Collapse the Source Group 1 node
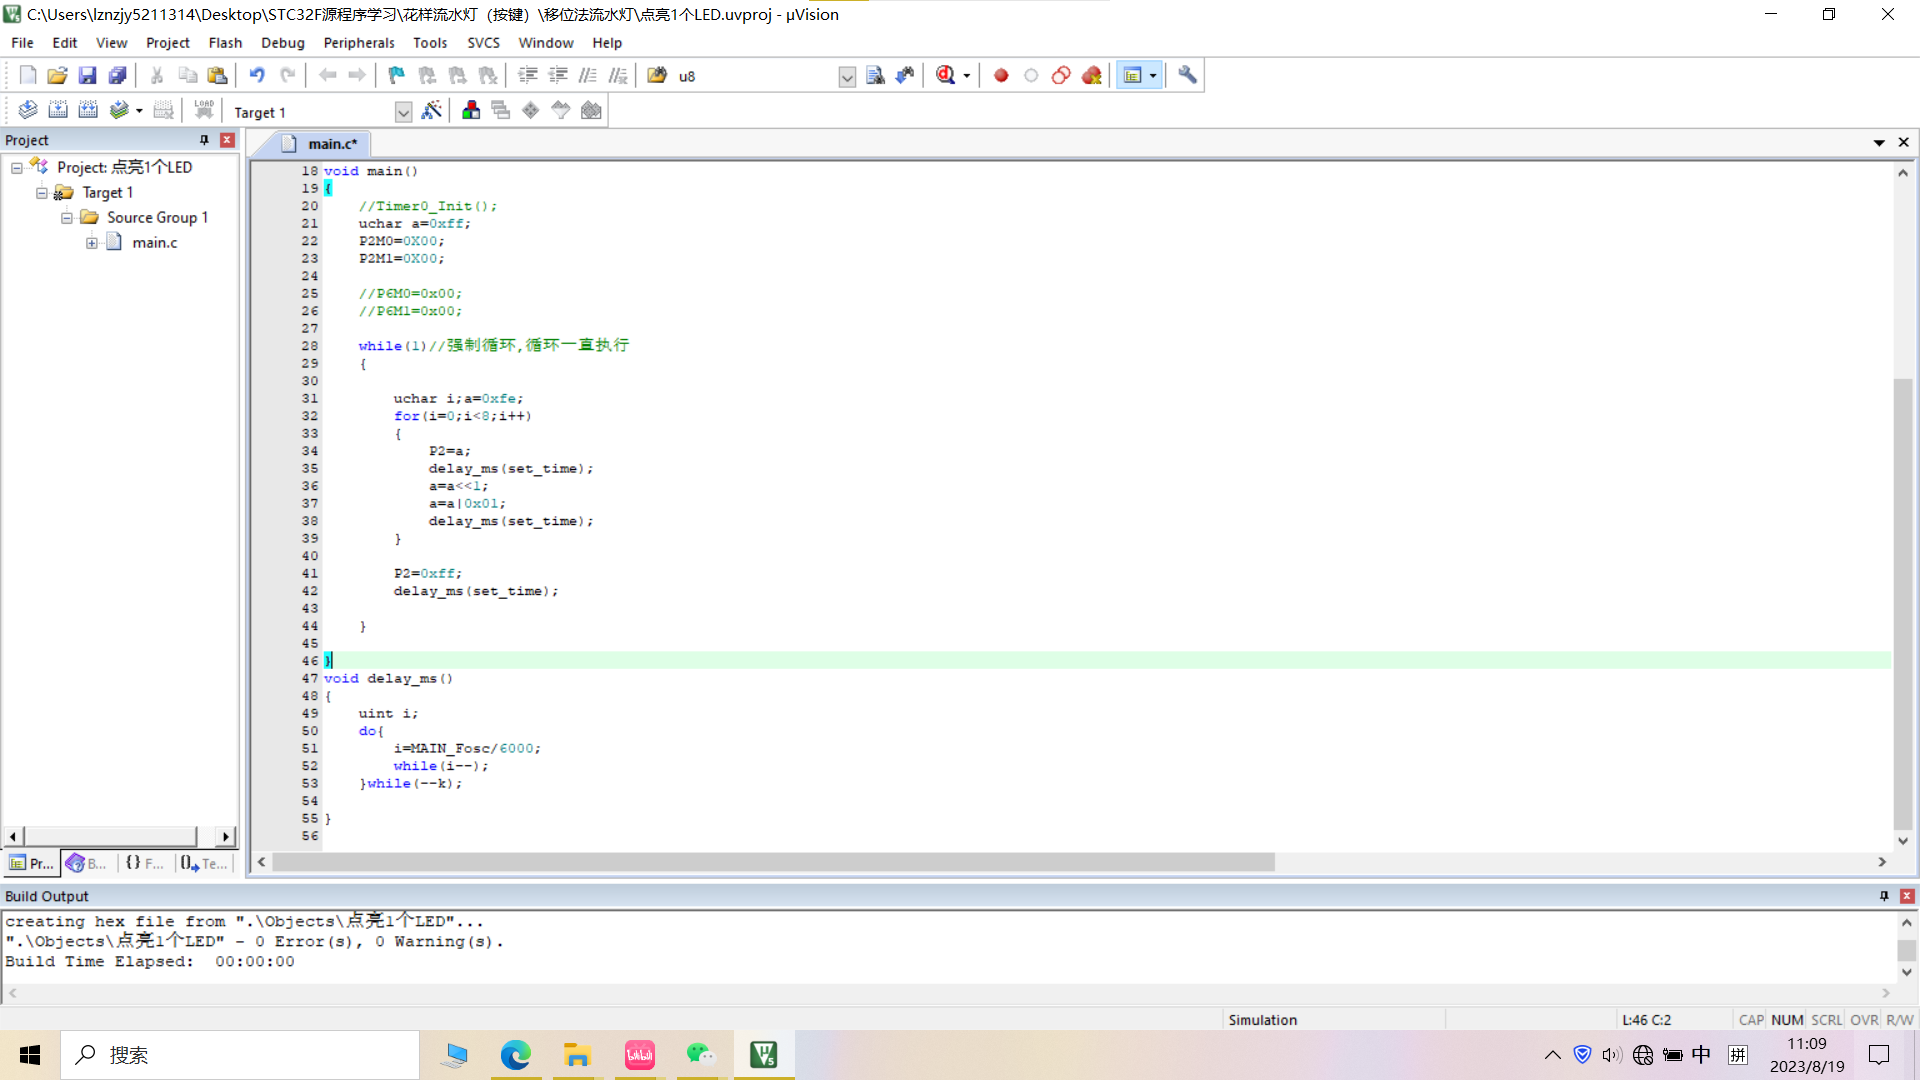Viewport: 1920px width, 1080px height. tap(67, 218)
